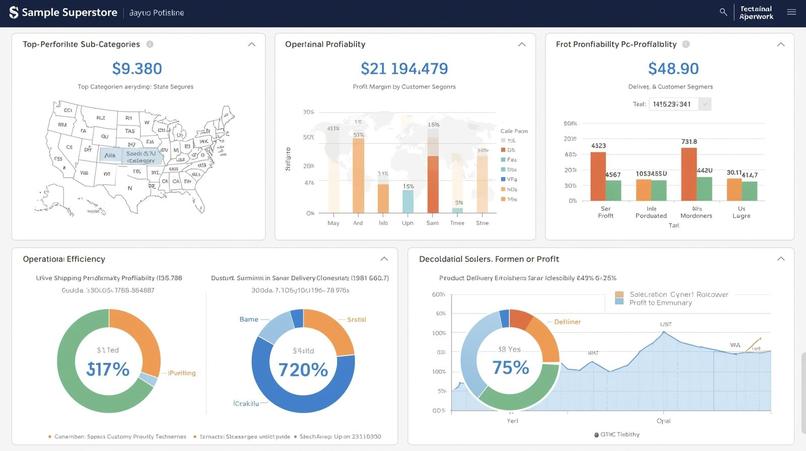806x451 pixels.
Task: Click the orange 4523 bar
Action: (x=598, y=176)
